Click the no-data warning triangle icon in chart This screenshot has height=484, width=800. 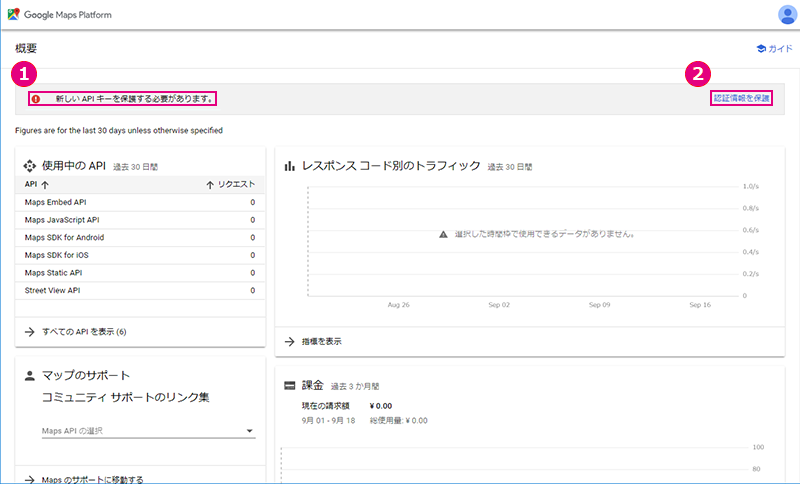click(443, 234)
